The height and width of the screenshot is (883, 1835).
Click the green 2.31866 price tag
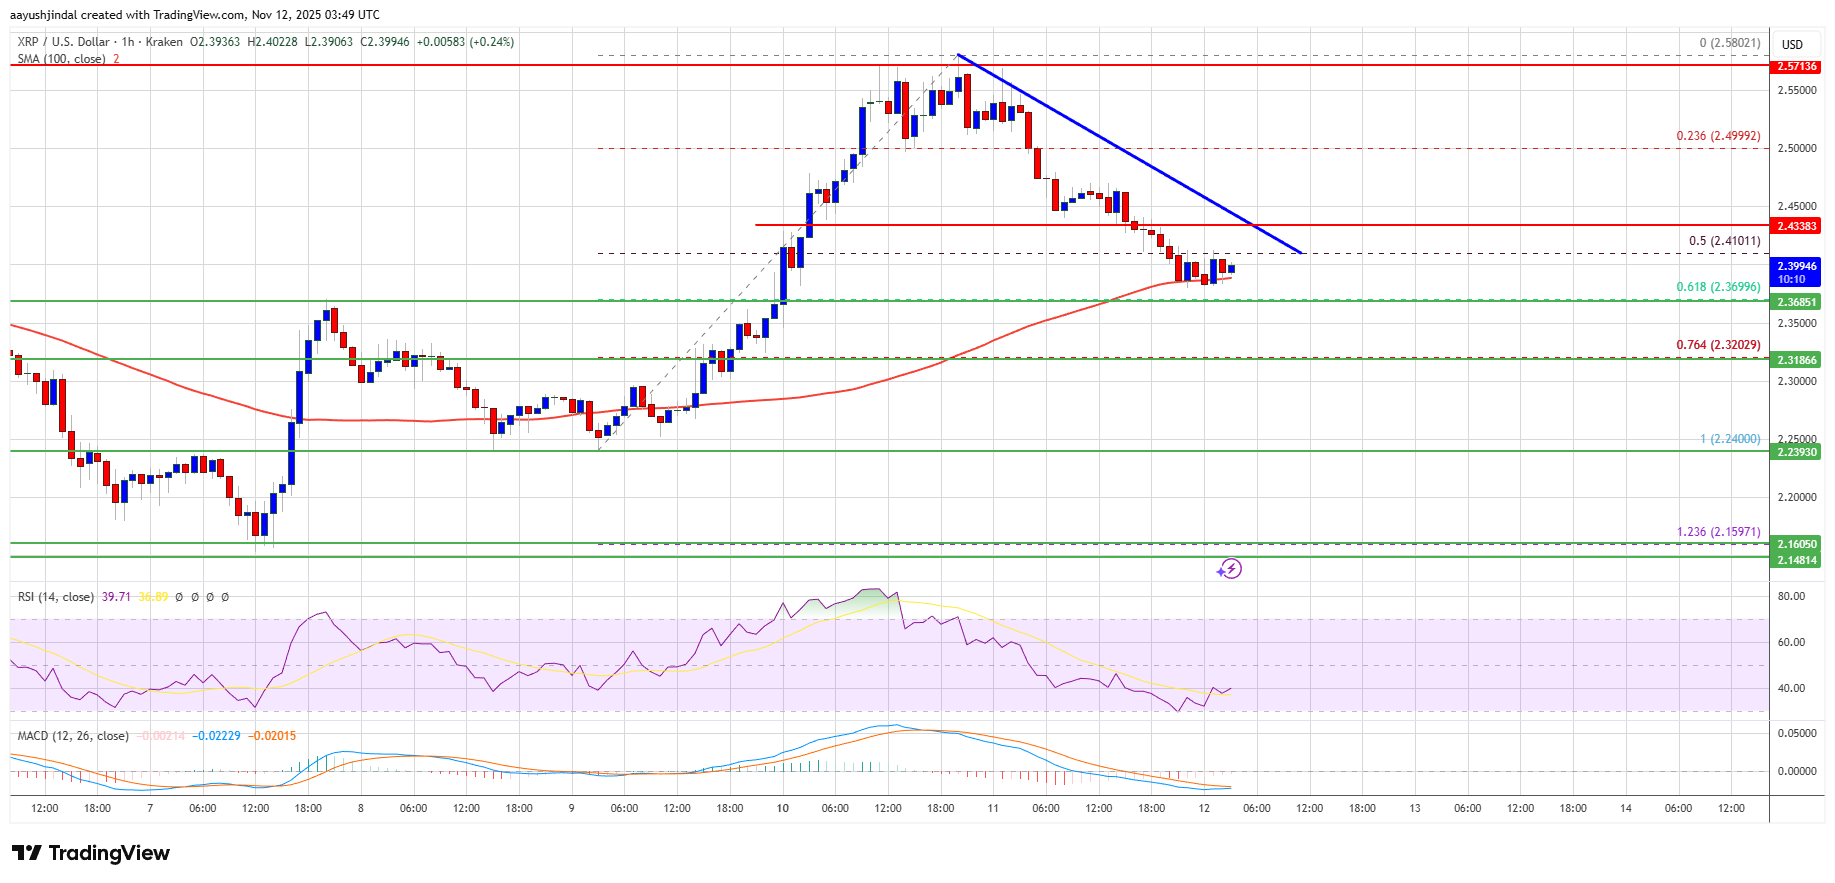1796,360
